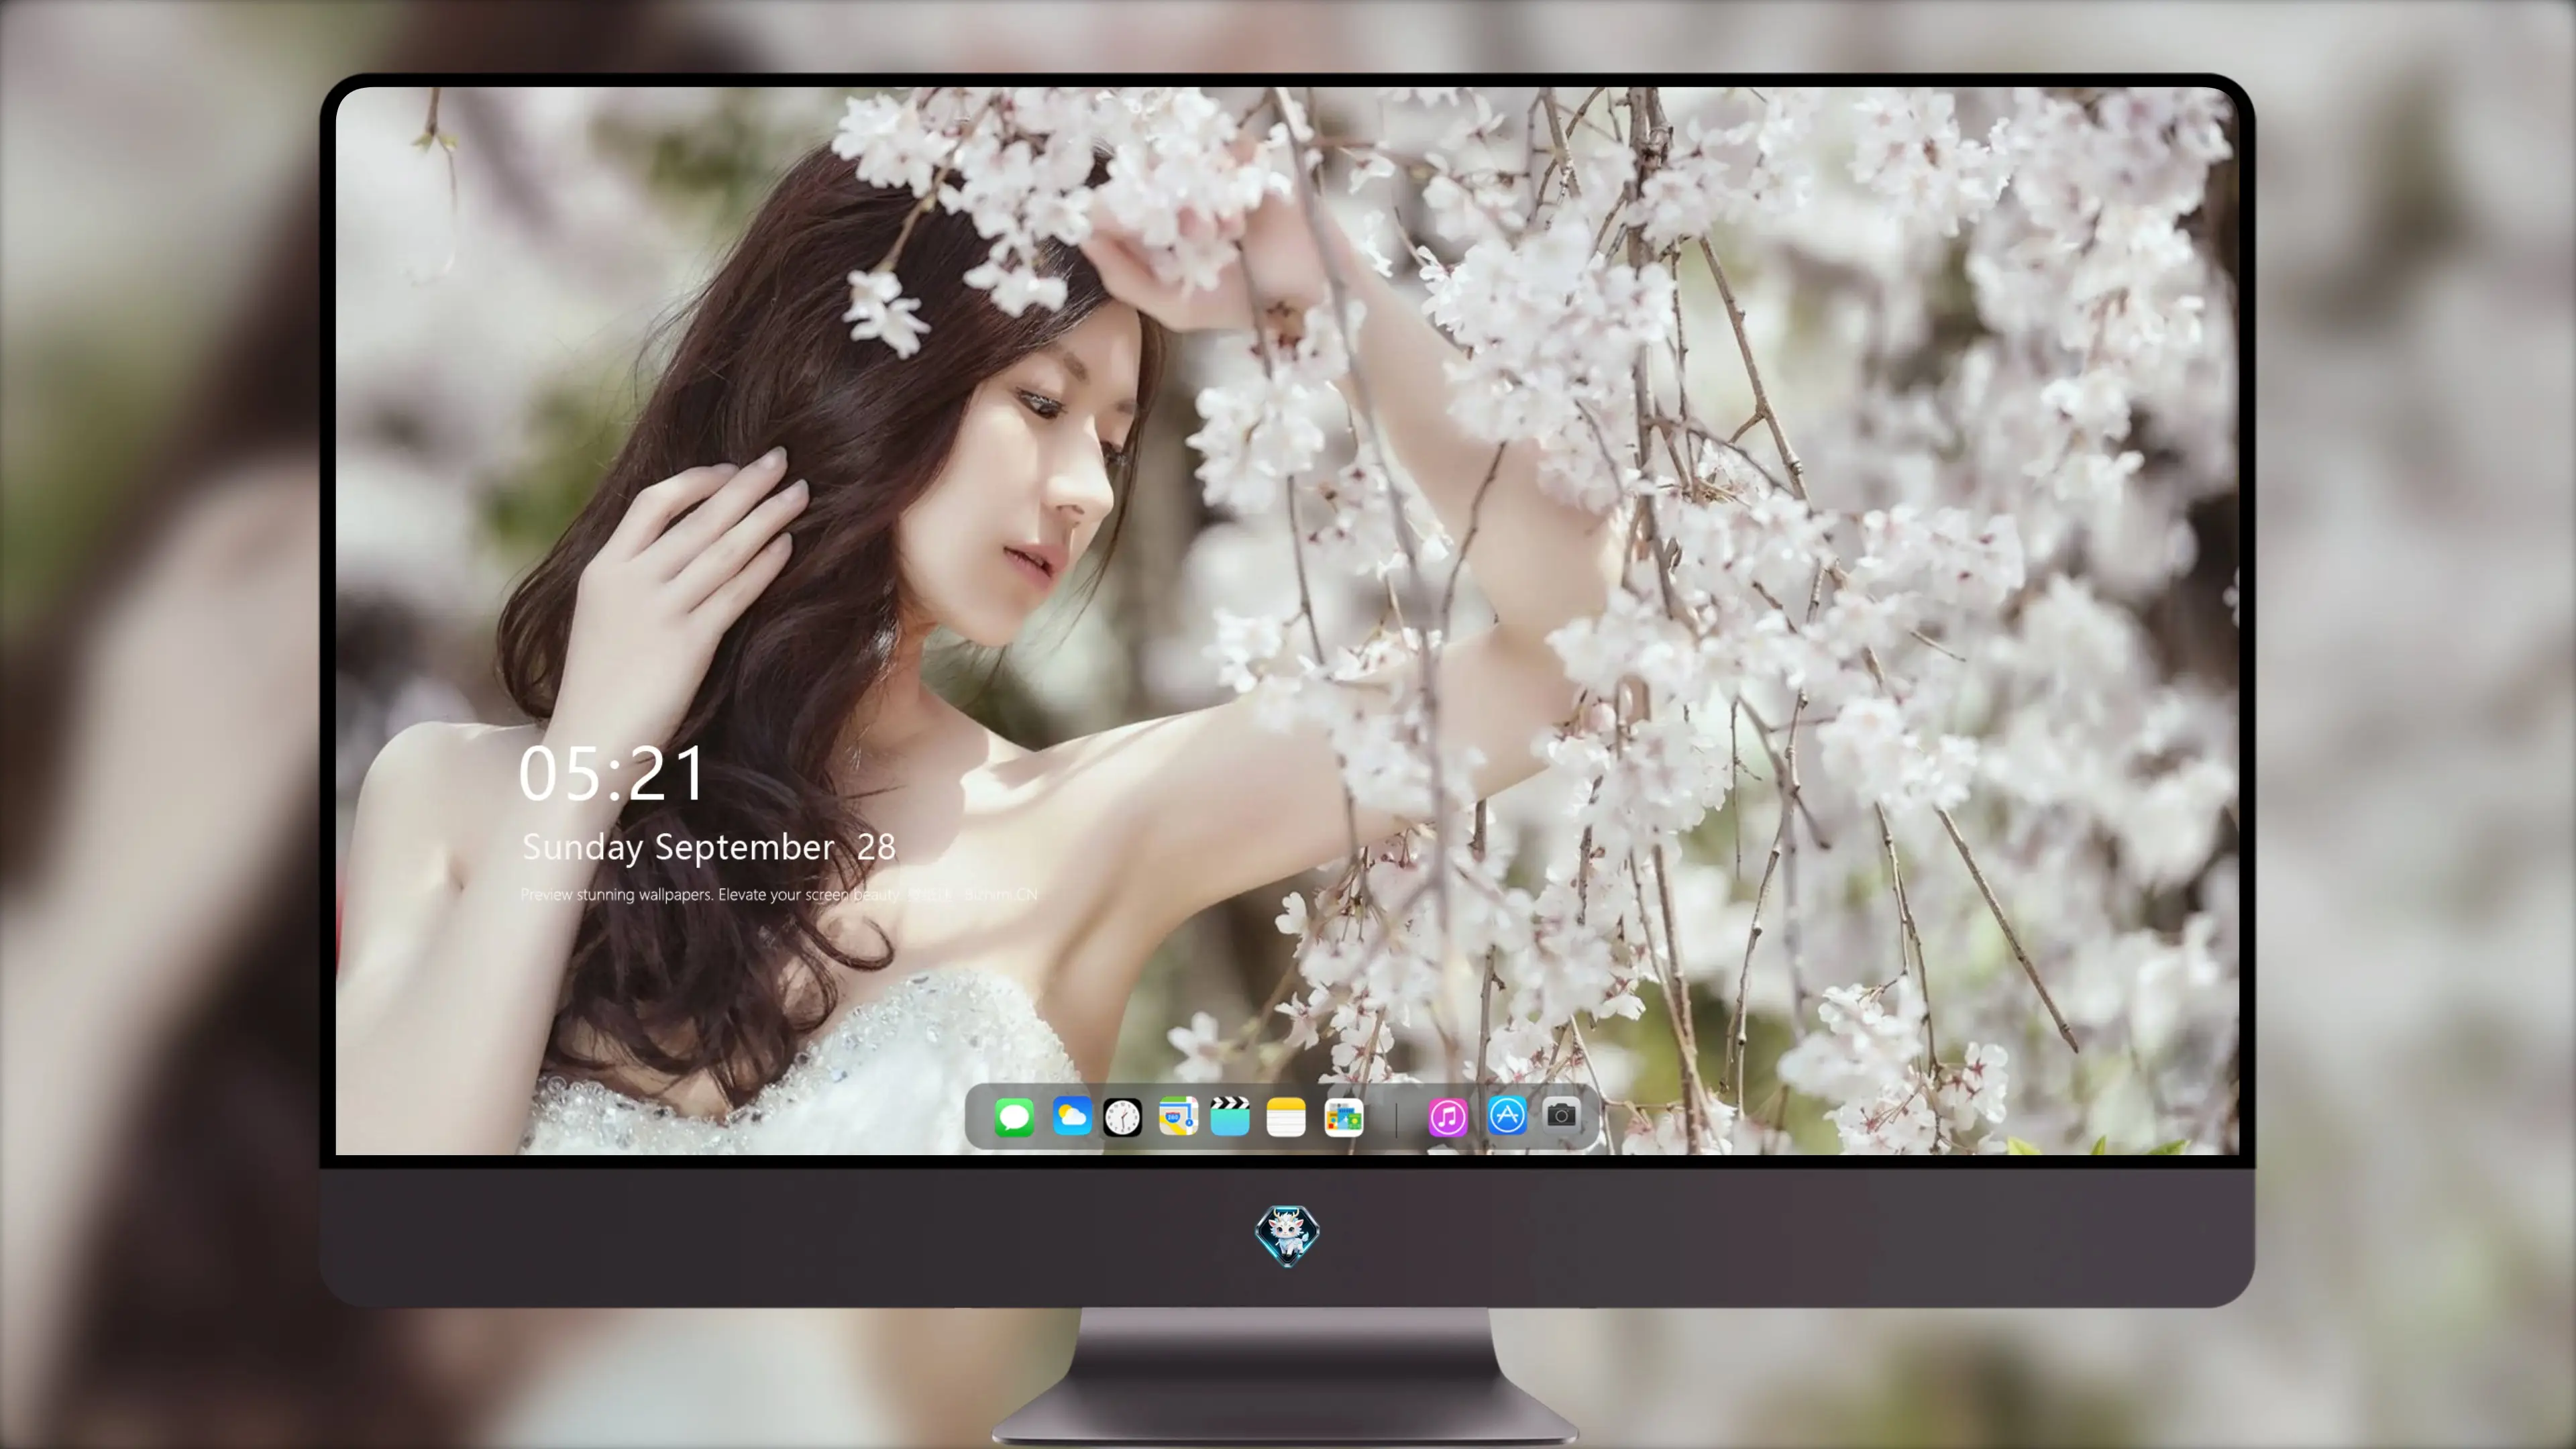Launch the pink iTunes music icon
The width and height of the screenshot is (2576, 1449).
(1448, 1117)
